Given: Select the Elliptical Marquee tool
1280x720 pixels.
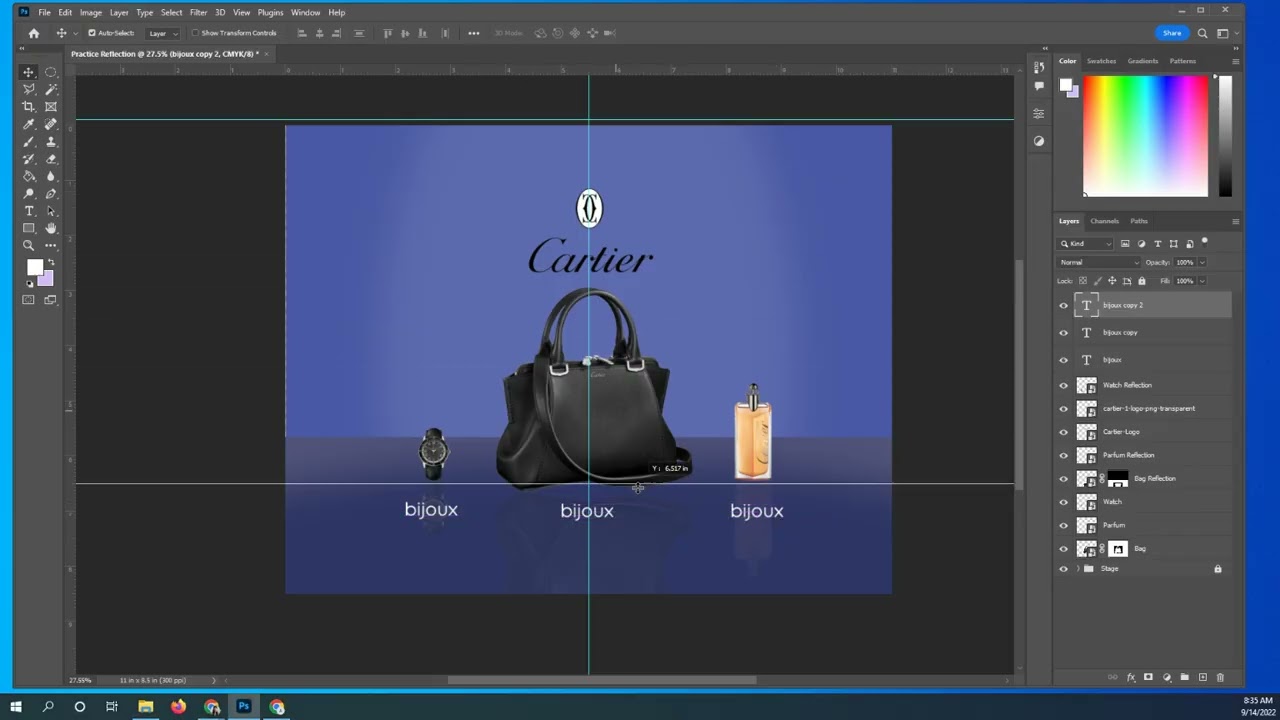Looking at the screenshot, I should coord(51,72).
